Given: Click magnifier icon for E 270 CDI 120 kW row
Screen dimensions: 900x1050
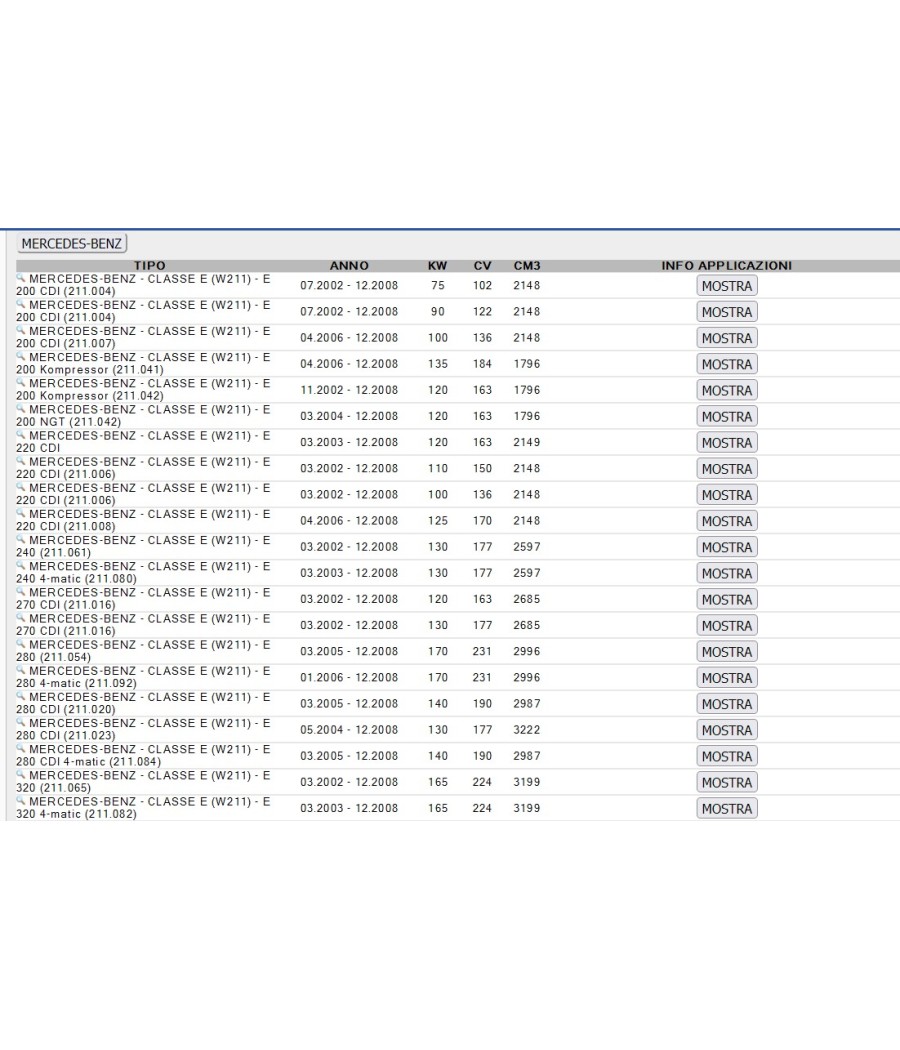Looking at the screenshot, I should click(21, 591).
